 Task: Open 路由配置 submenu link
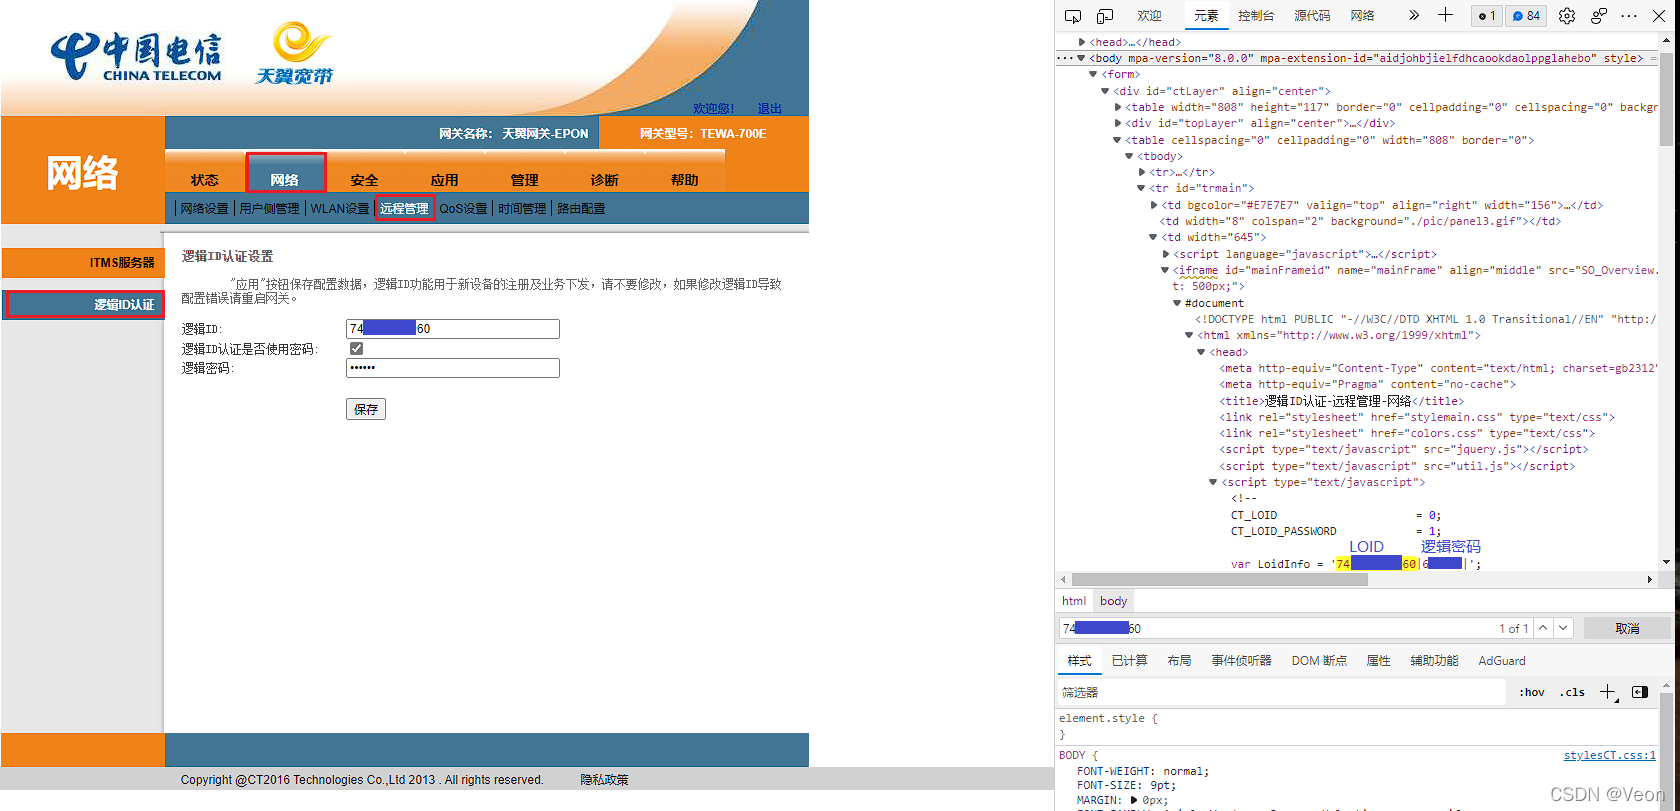[581, 208]
